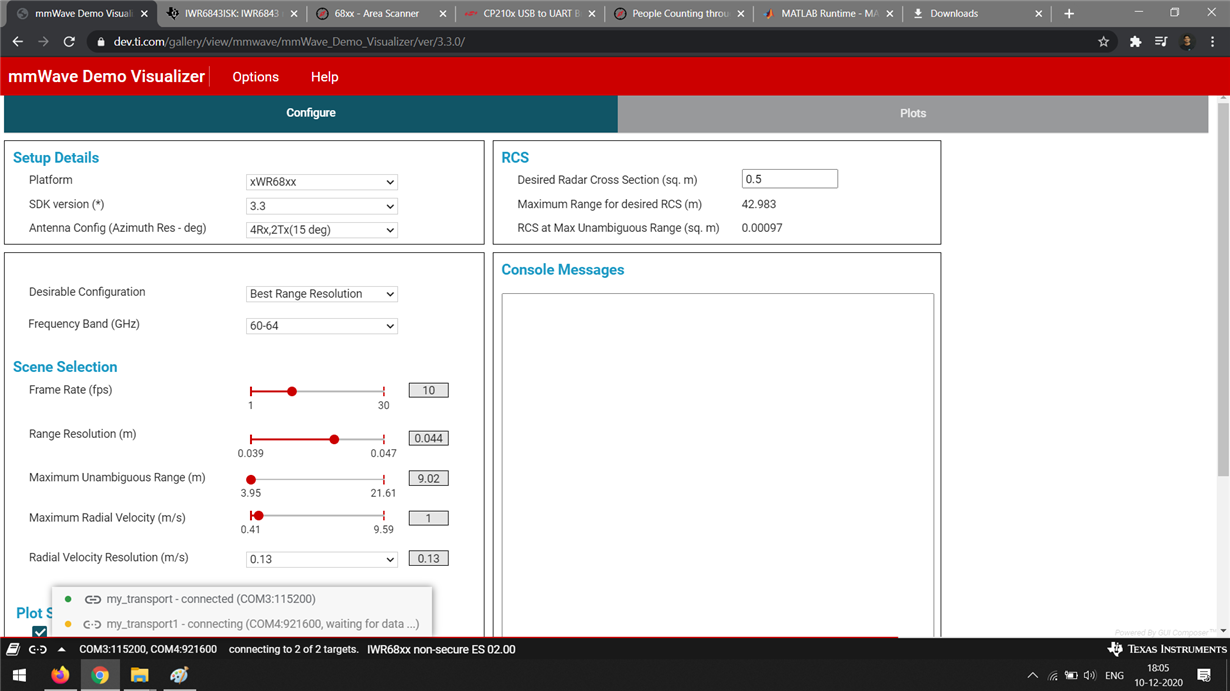The height and width of the screenshot is (691, 1230).
Task: Click the Chrome taskbar icon
Action: coord(100,676)
